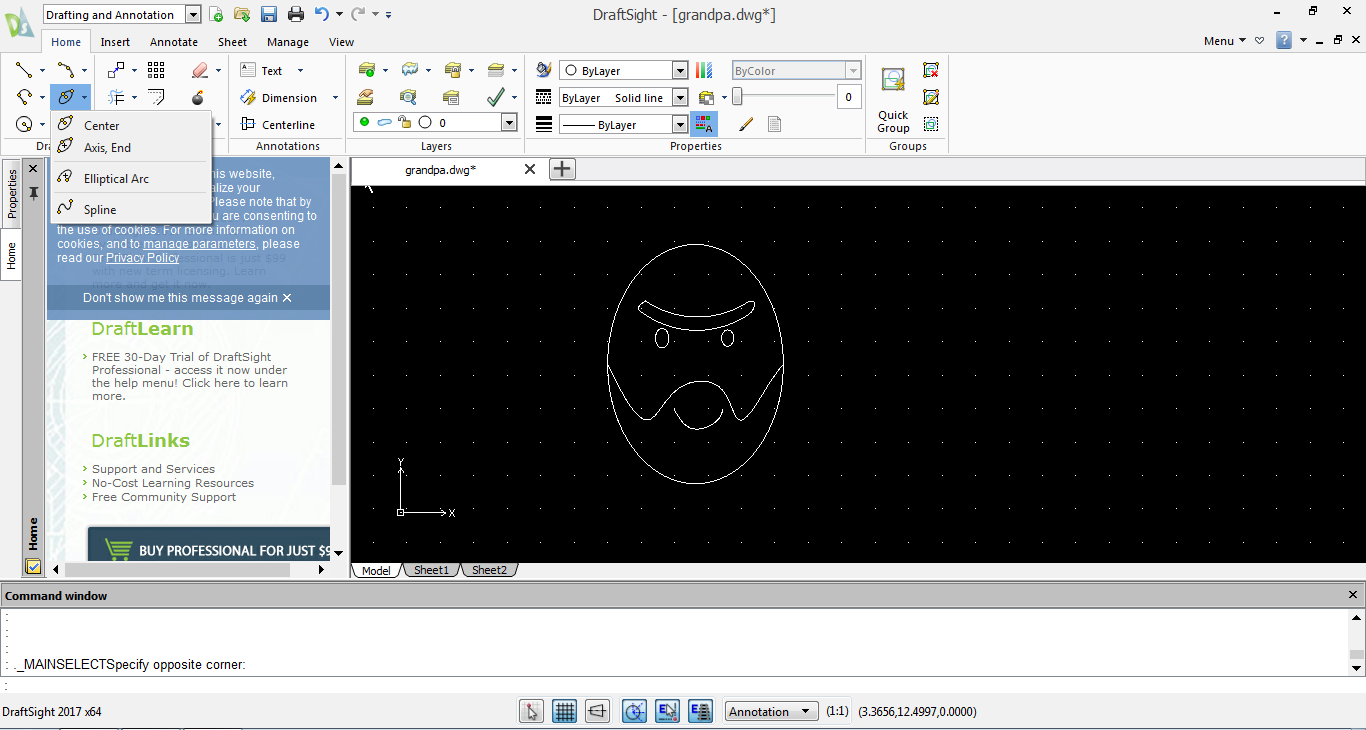Click the Save disk icon
Image resolution: width=1366 pixels, height=730 pixels.
[x=269, y=14]
